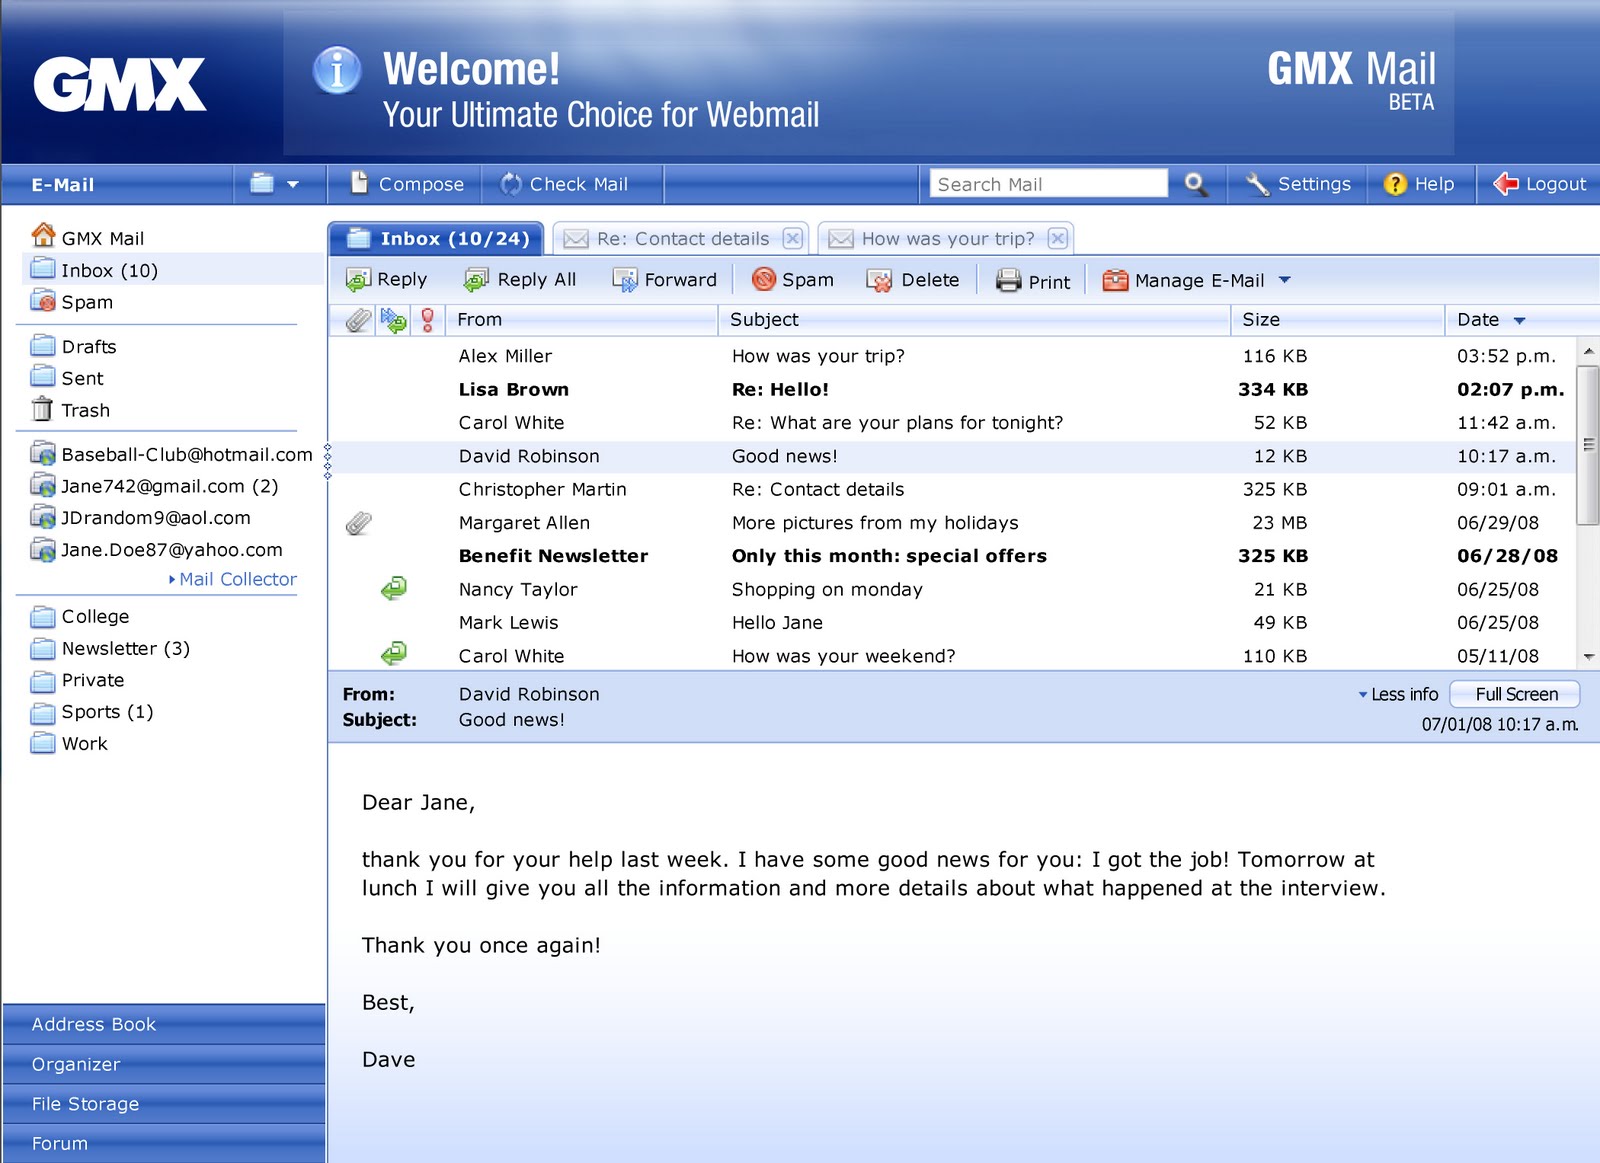Click the replied arrow on Nancy Taylor's mail
Viewport: 1600px width, 1163px height.
392,589
